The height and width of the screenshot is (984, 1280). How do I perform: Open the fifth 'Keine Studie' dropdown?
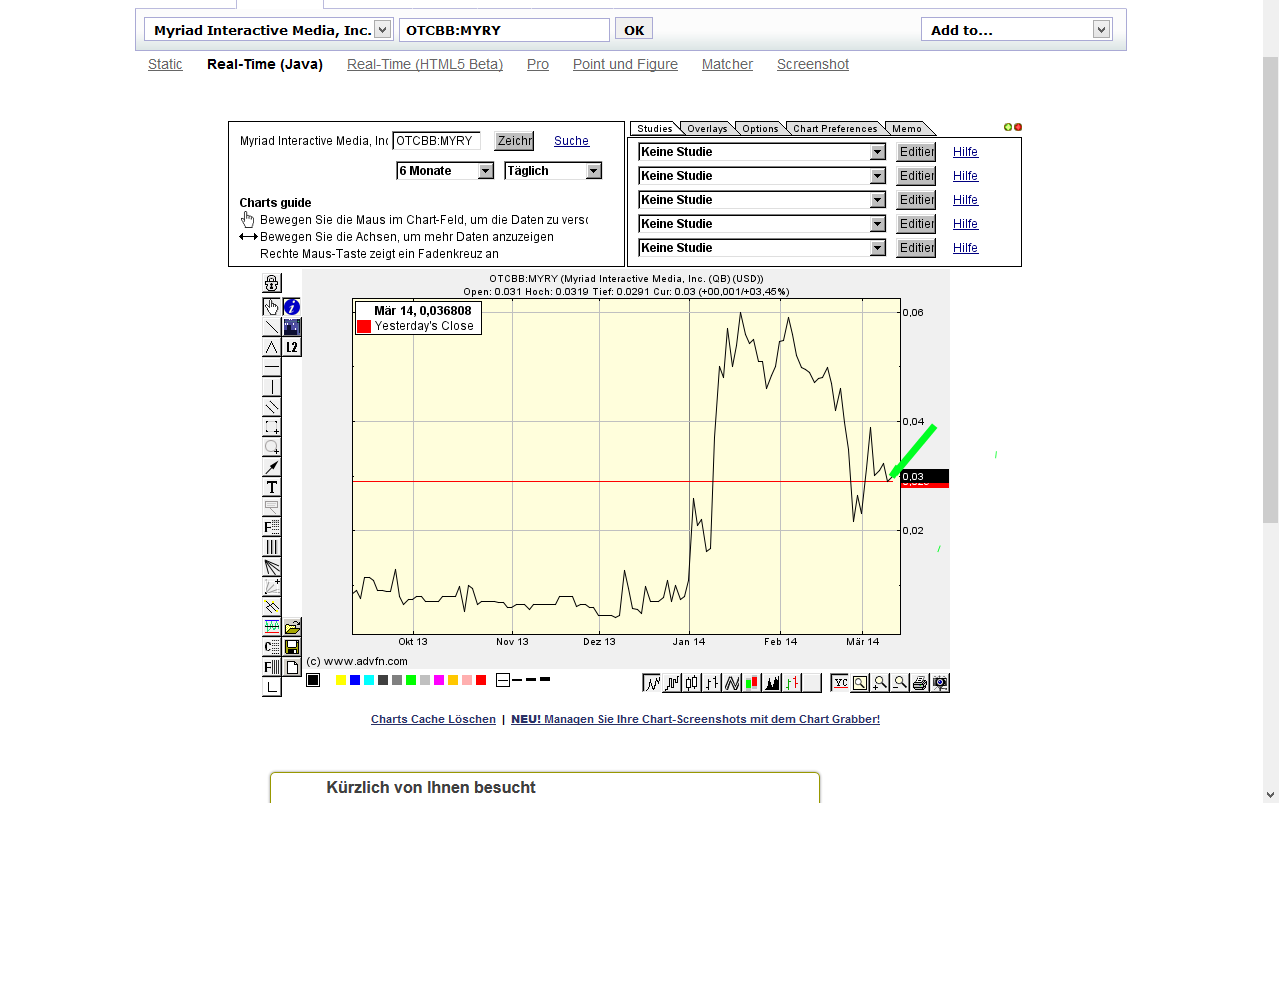(x=762, y=248)
